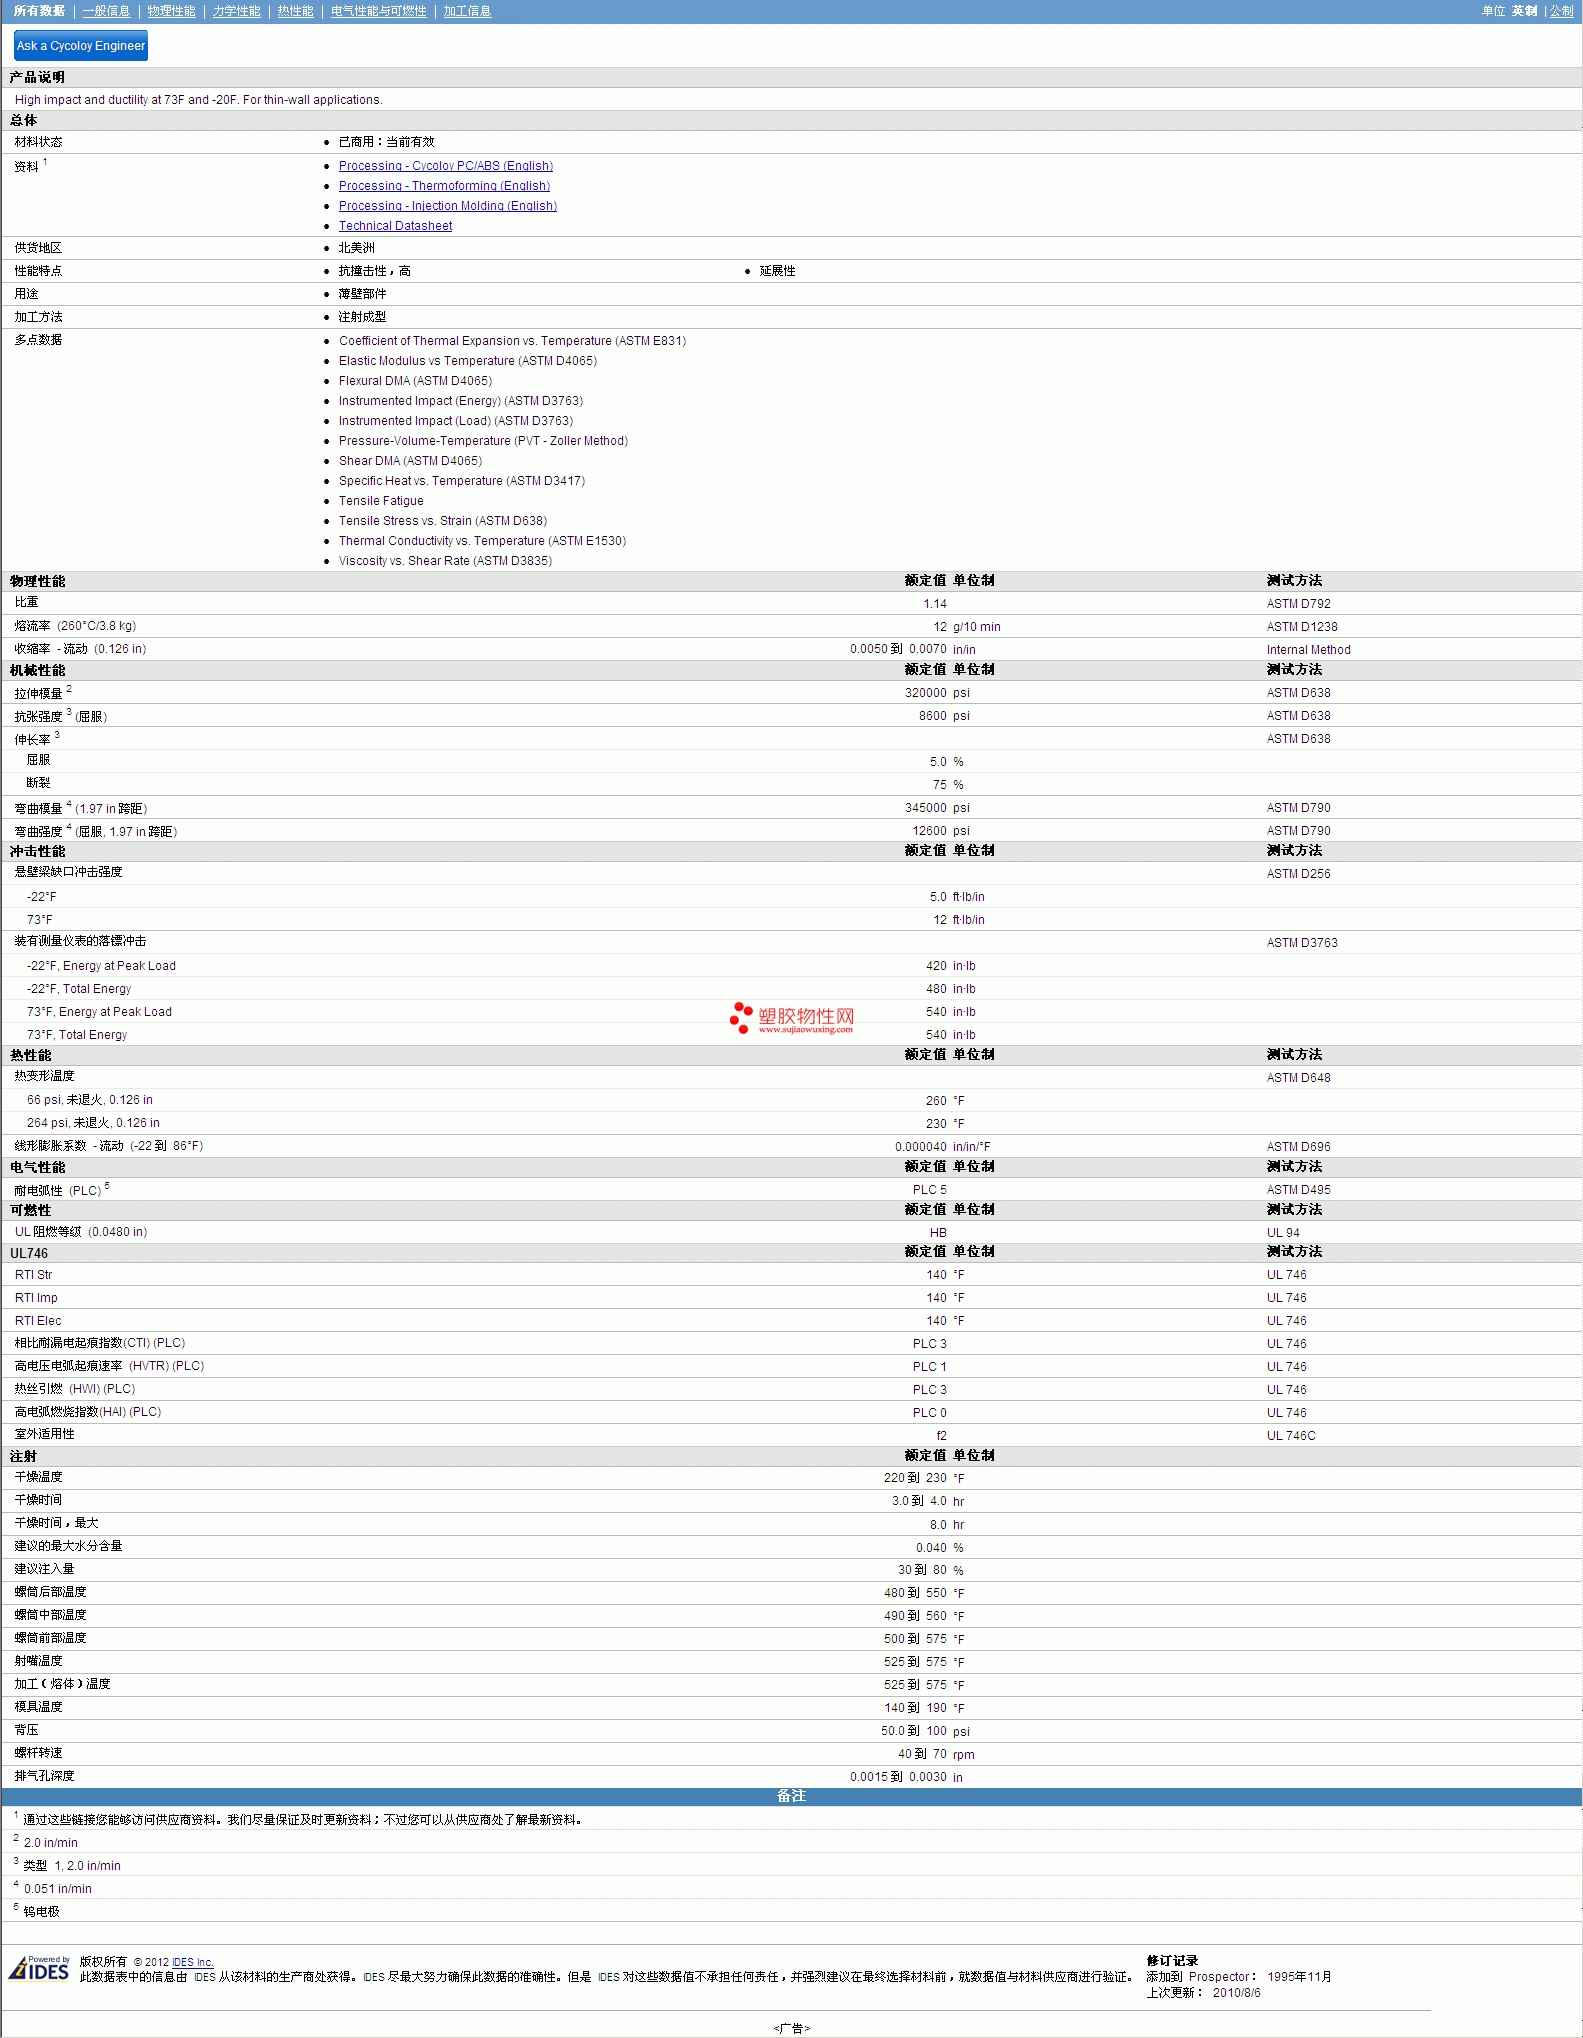Click the ASTM D256 test method cell
This screenshot has width=1583, height=2038.
1298,874
